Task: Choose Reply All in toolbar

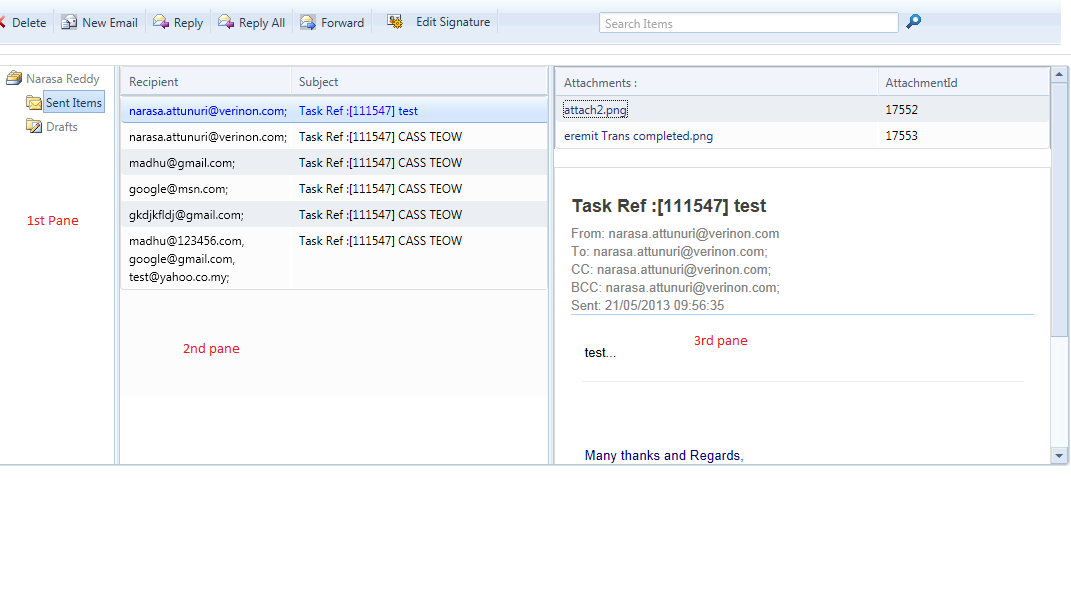Action: tap(252, 23)
